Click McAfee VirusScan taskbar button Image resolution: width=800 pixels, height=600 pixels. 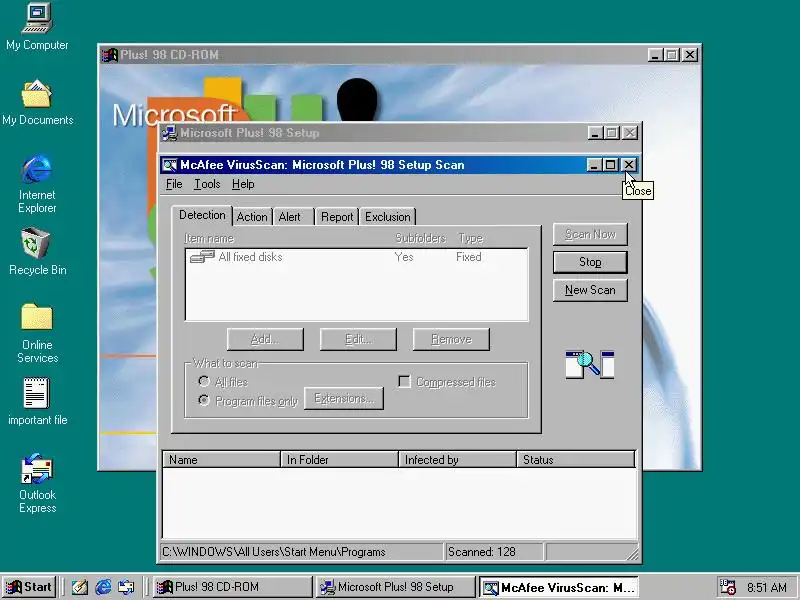559,587
